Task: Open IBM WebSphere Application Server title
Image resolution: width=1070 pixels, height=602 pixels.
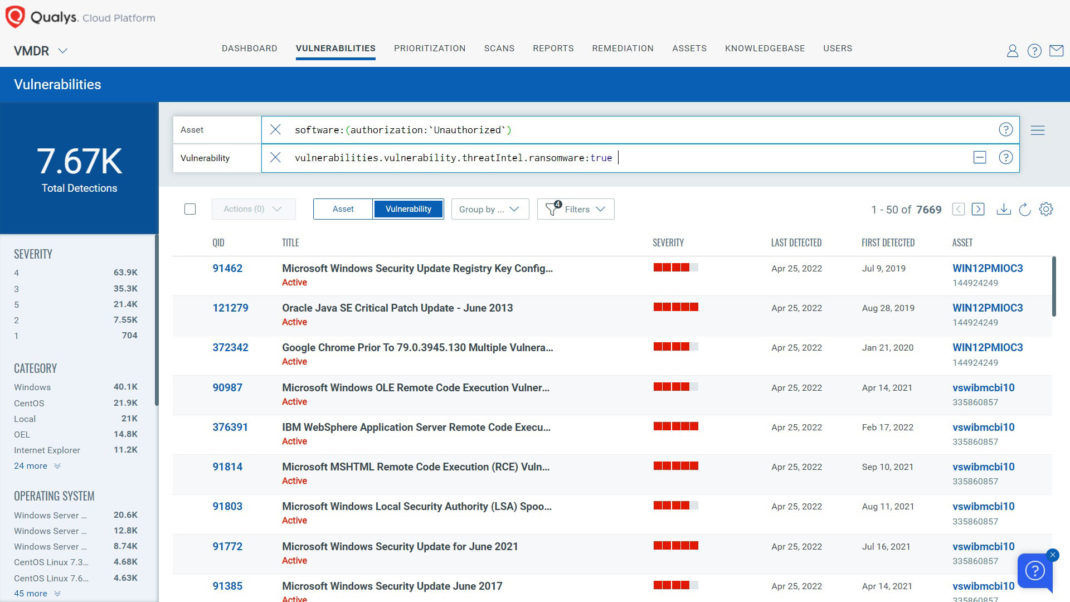Action: click(x=416, y=427)
